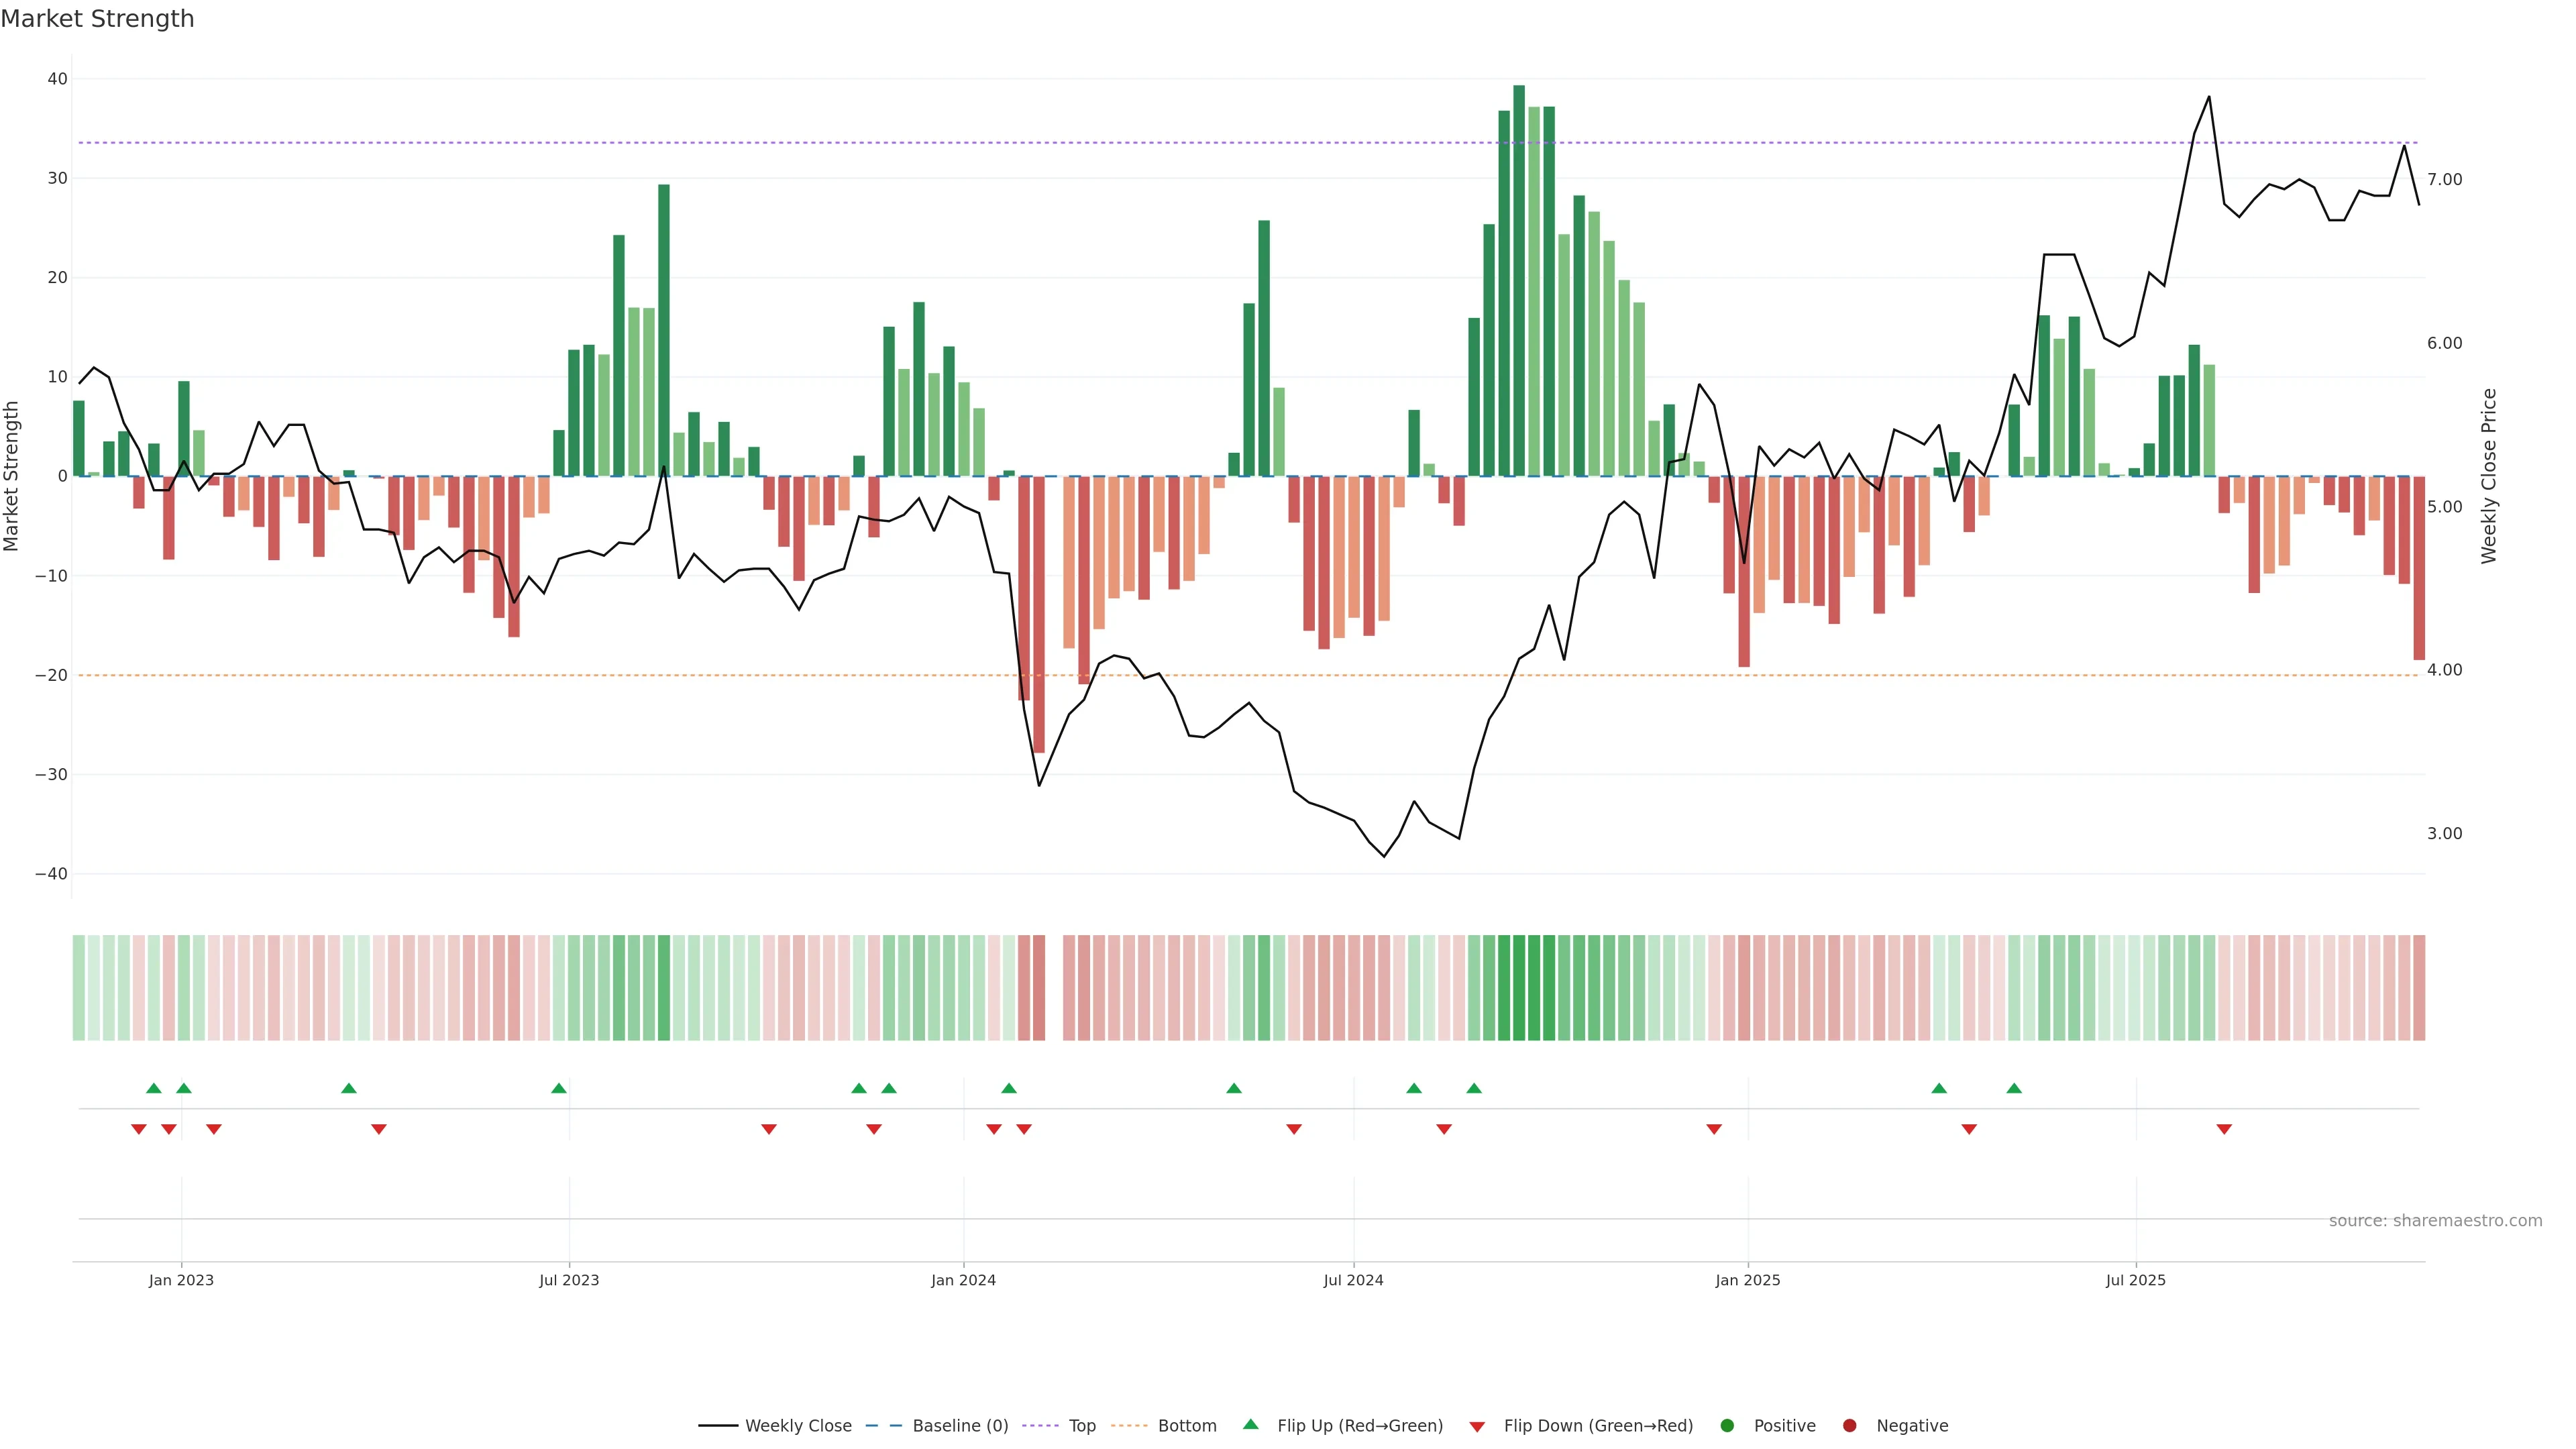Click the Market Strength chart title

point(97,19)
